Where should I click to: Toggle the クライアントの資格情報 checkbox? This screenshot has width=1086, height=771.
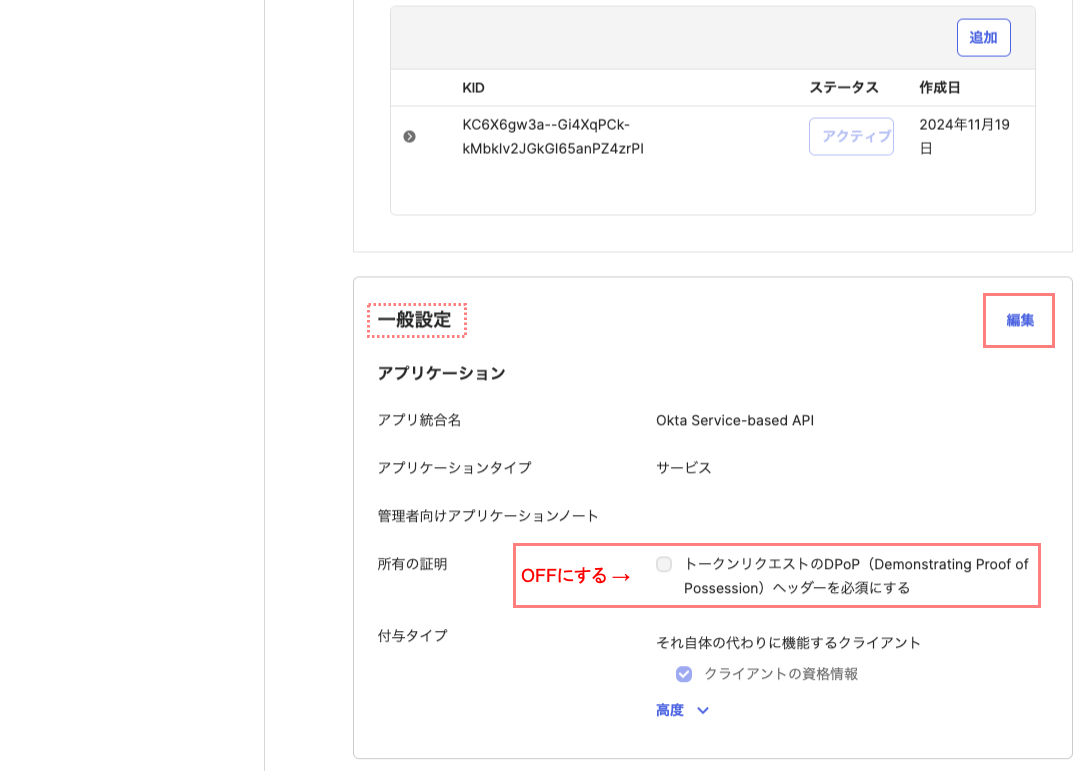(684, 674)
